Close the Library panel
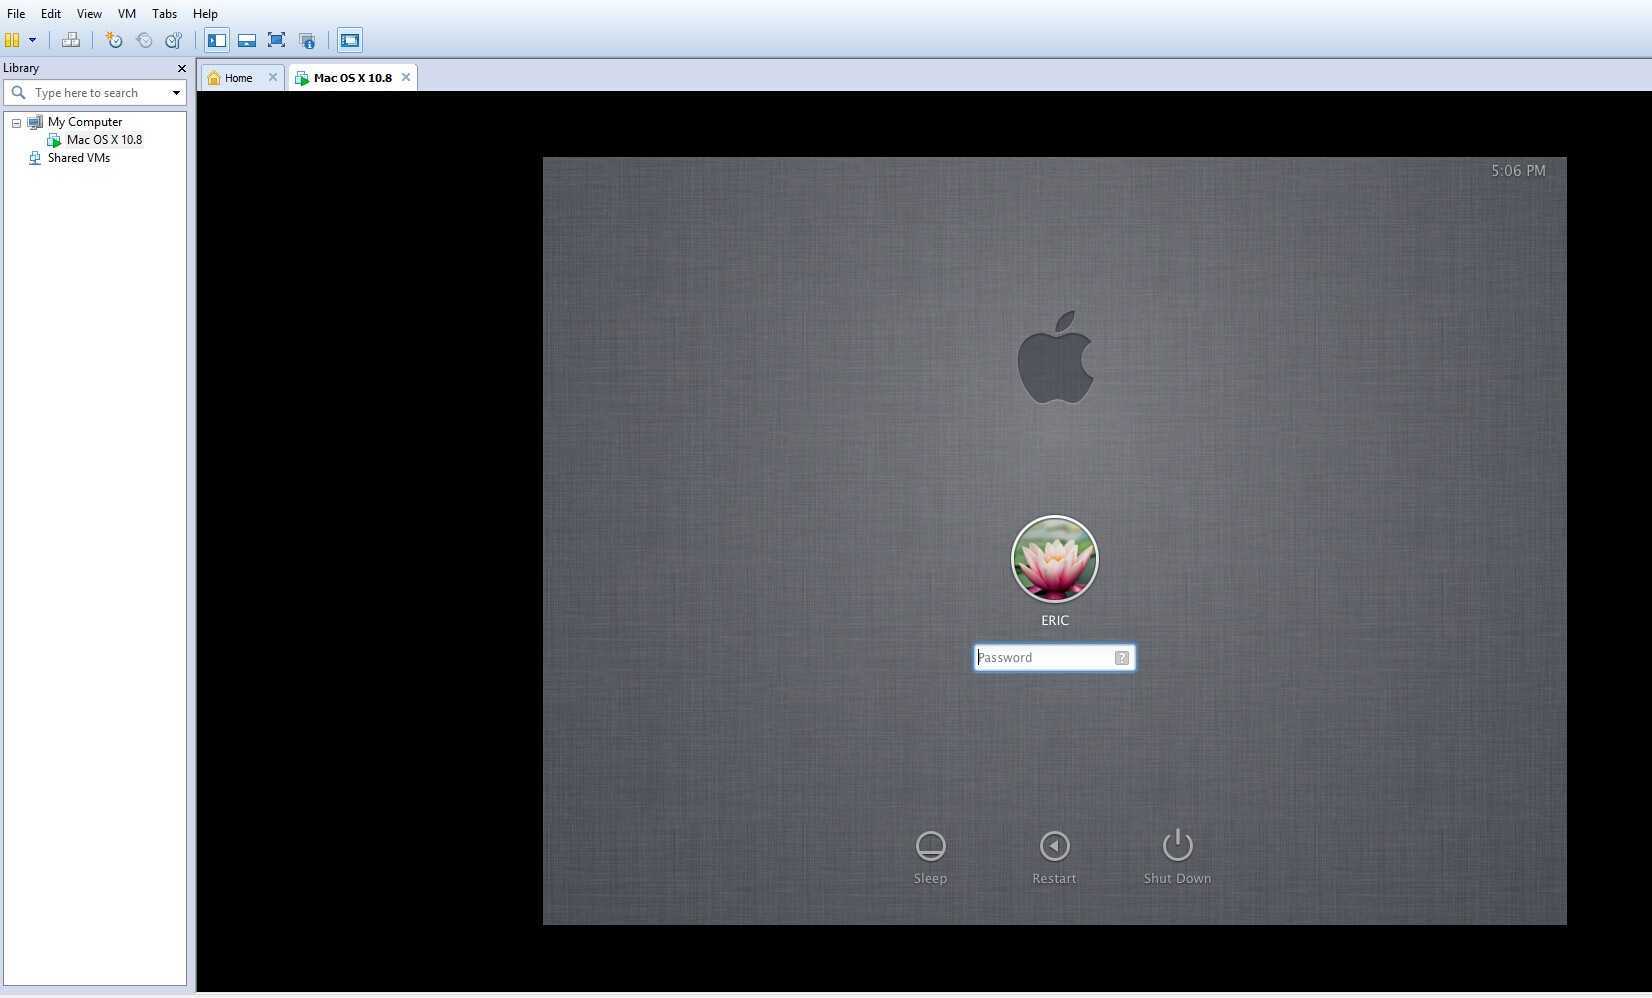 tap(181, 68)
